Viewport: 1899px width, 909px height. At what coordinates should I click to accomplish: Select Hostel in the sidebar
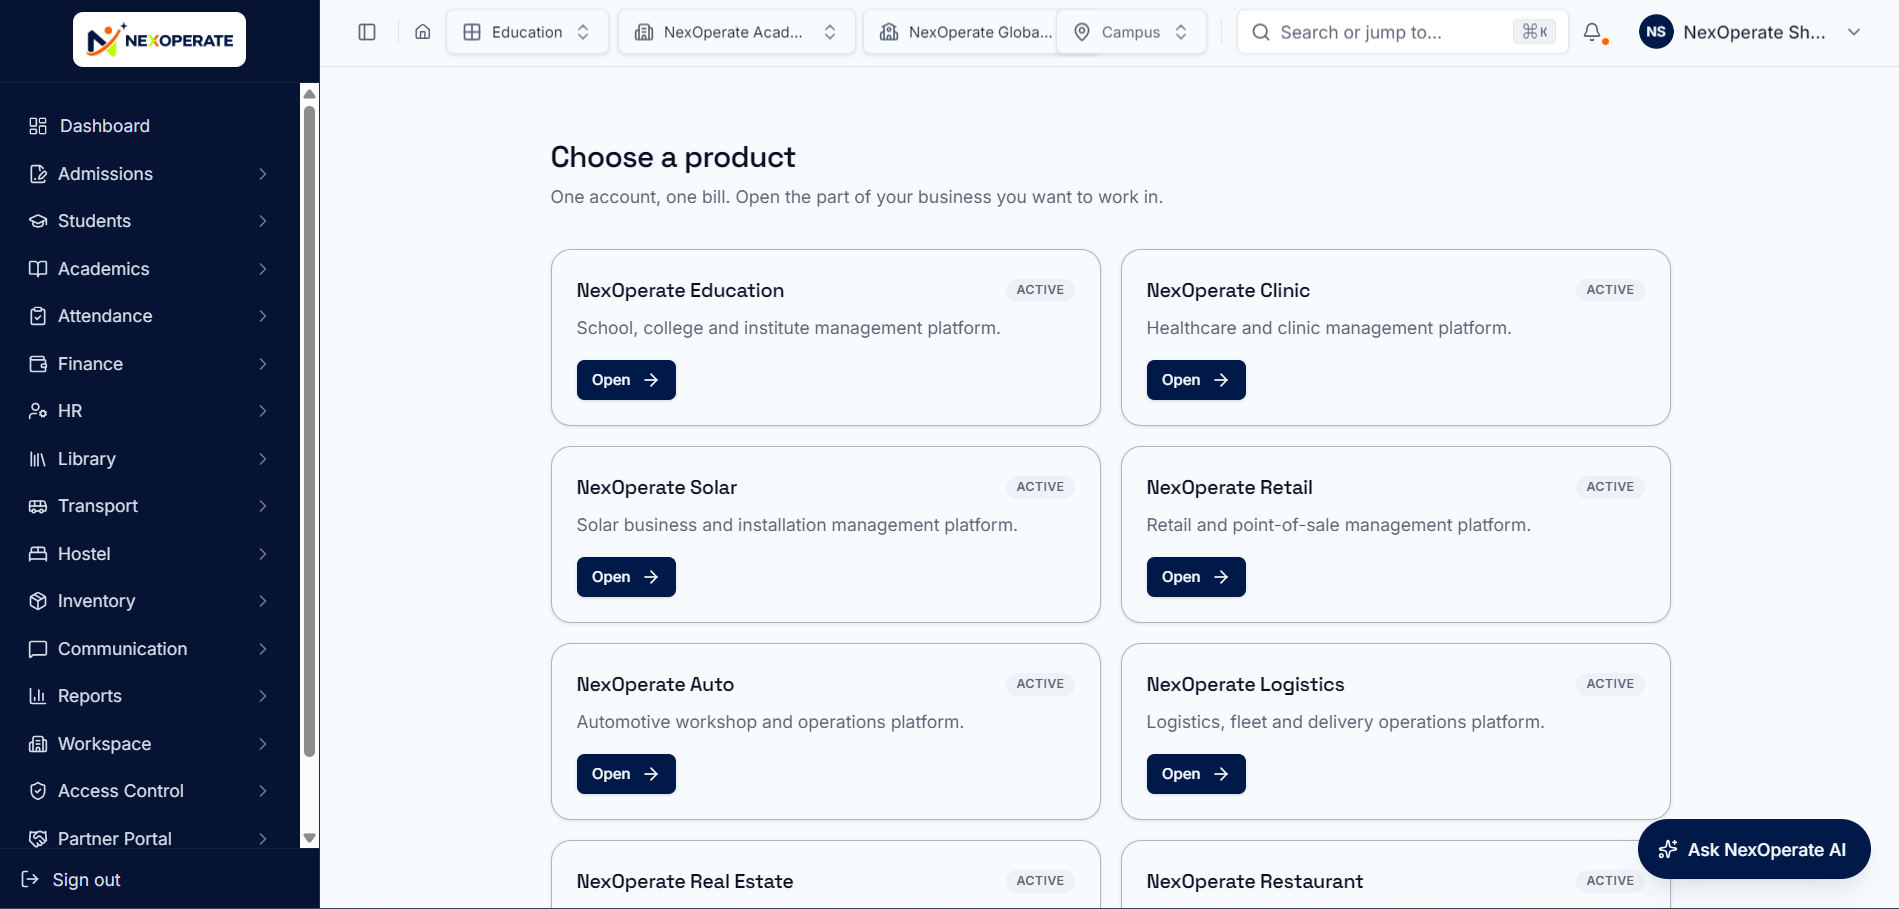pos(150,554)
